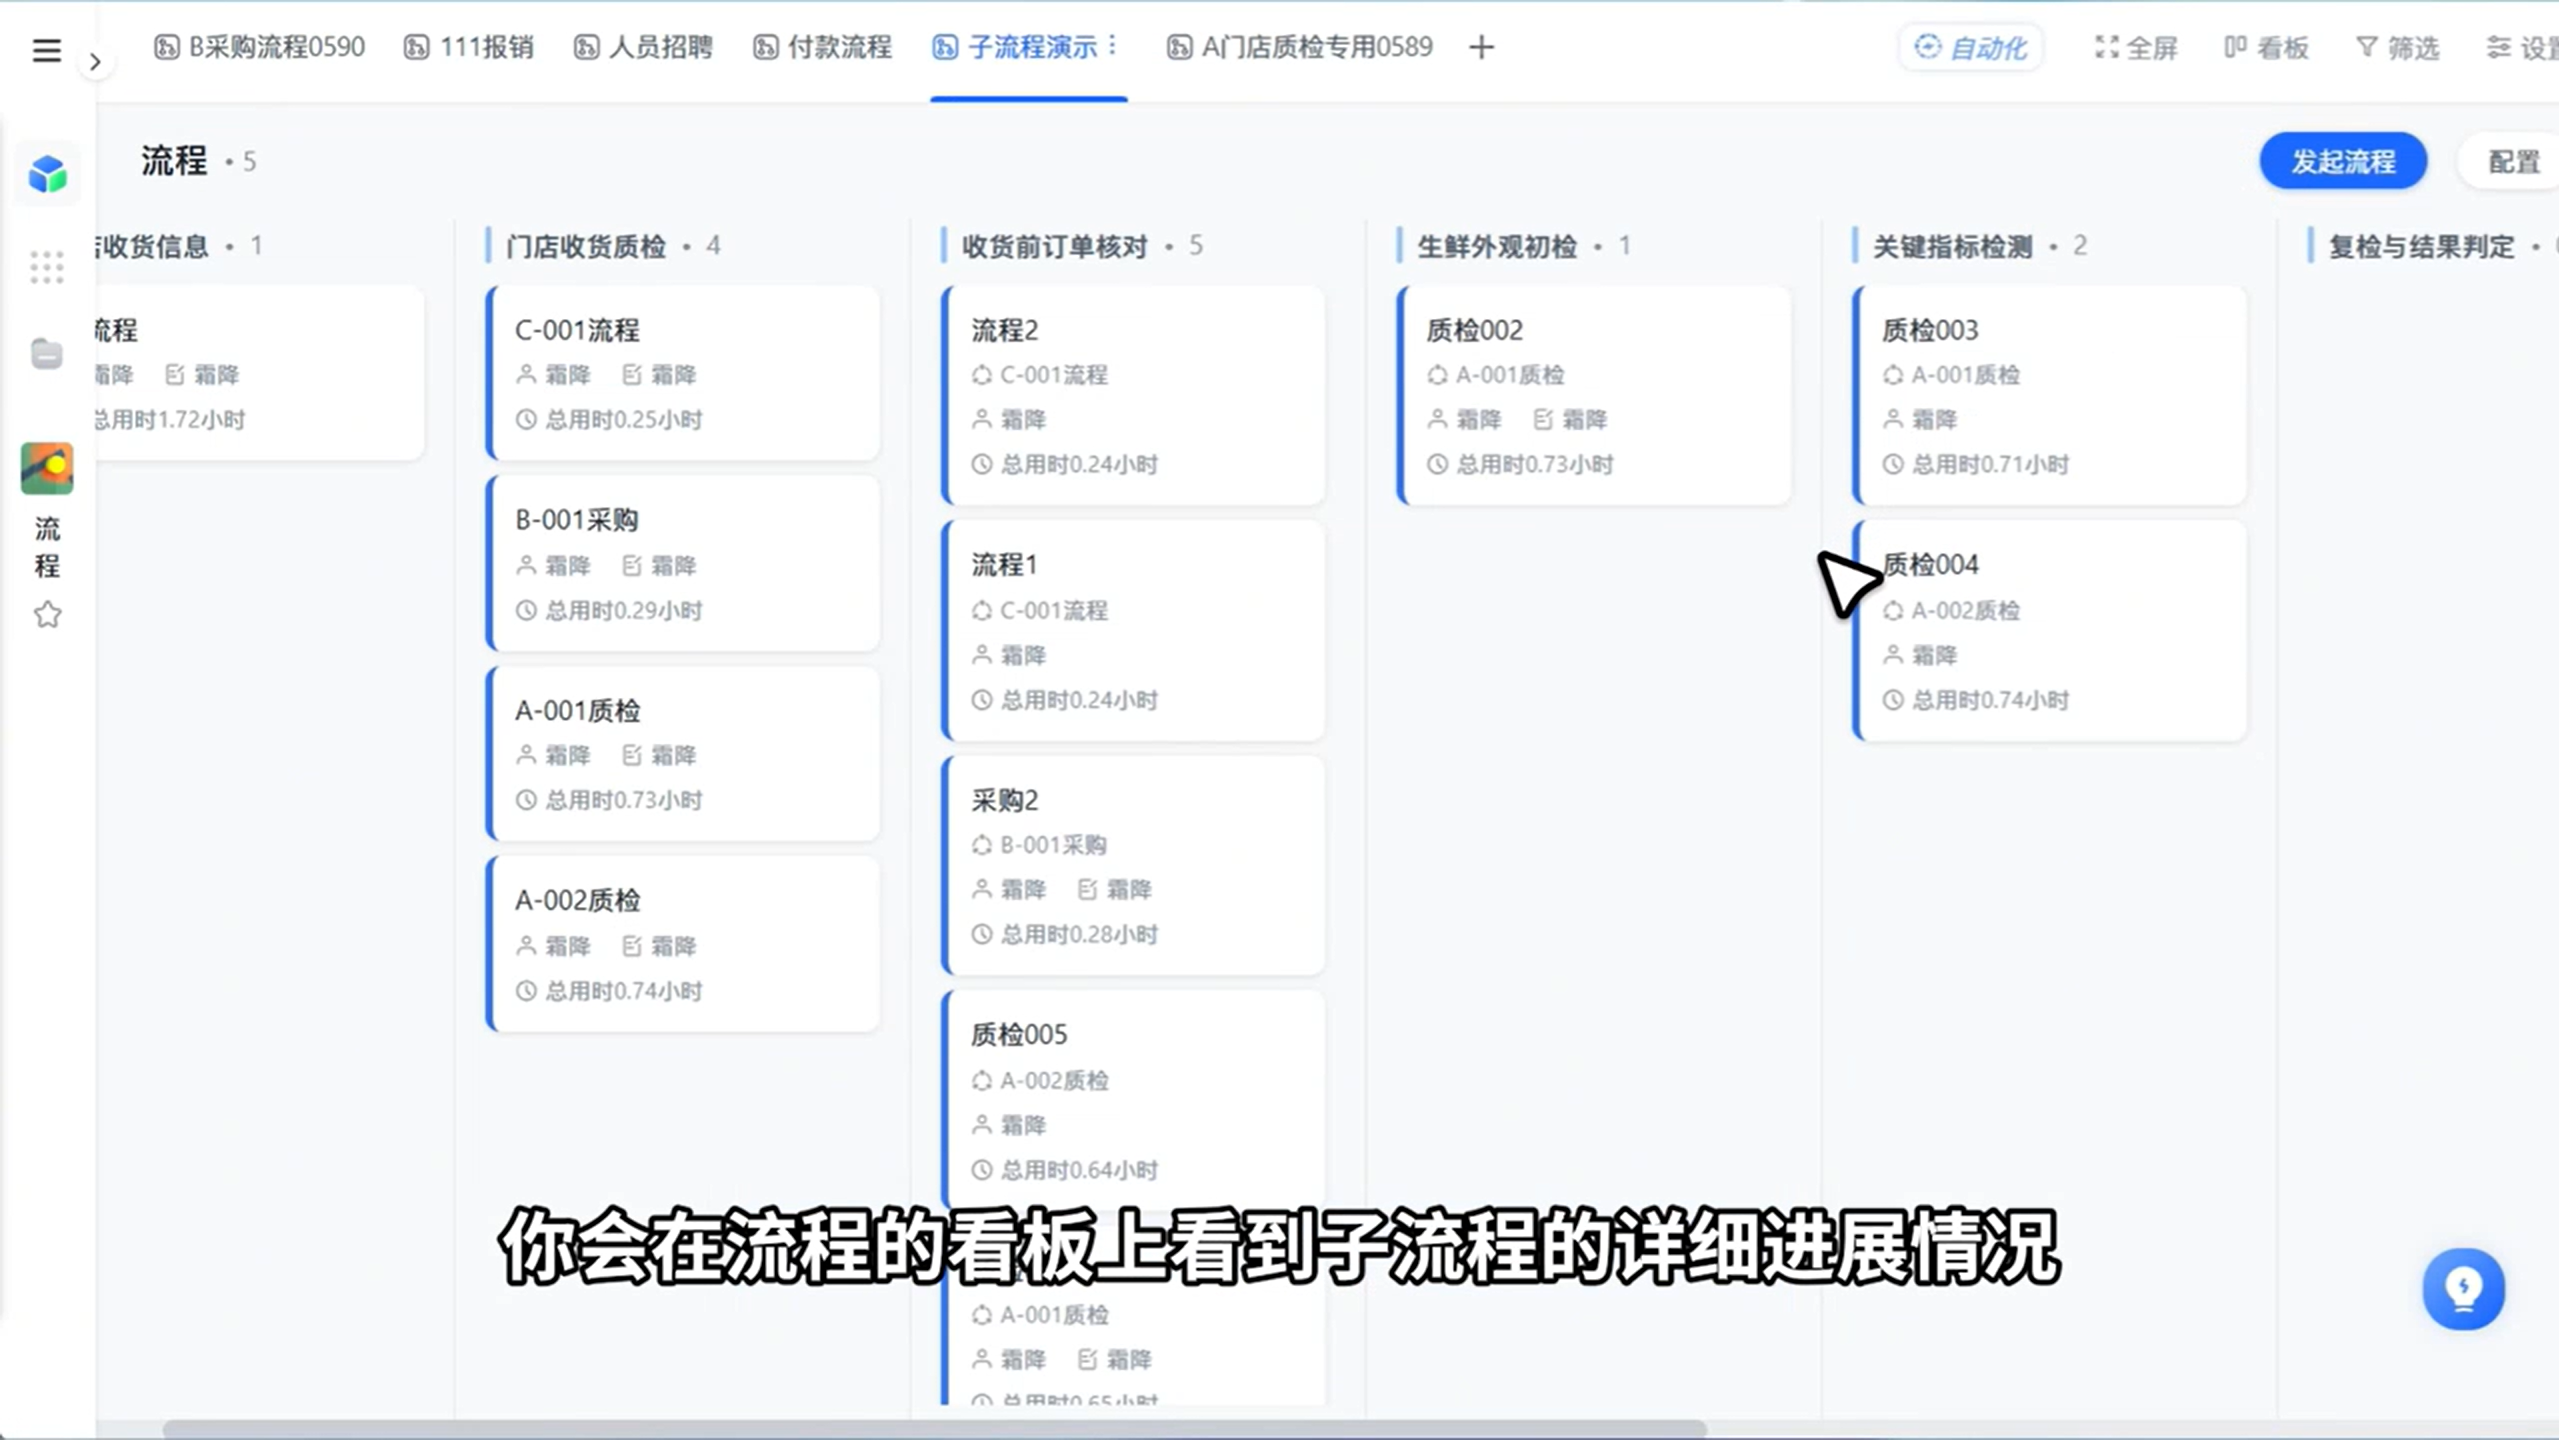This screenshot has height=1440, width=2559.
Task: Click 总用时0.74小时 on the A-002质检 card
Action: [x=624, y=991]
